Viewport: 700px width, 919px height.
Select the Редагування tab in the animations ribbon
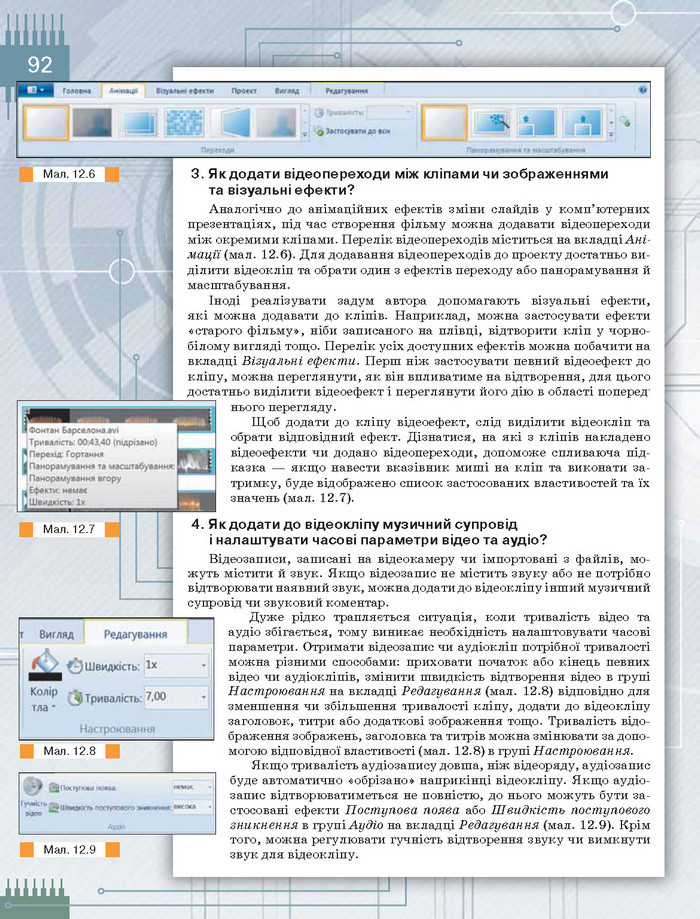point(346,91)
